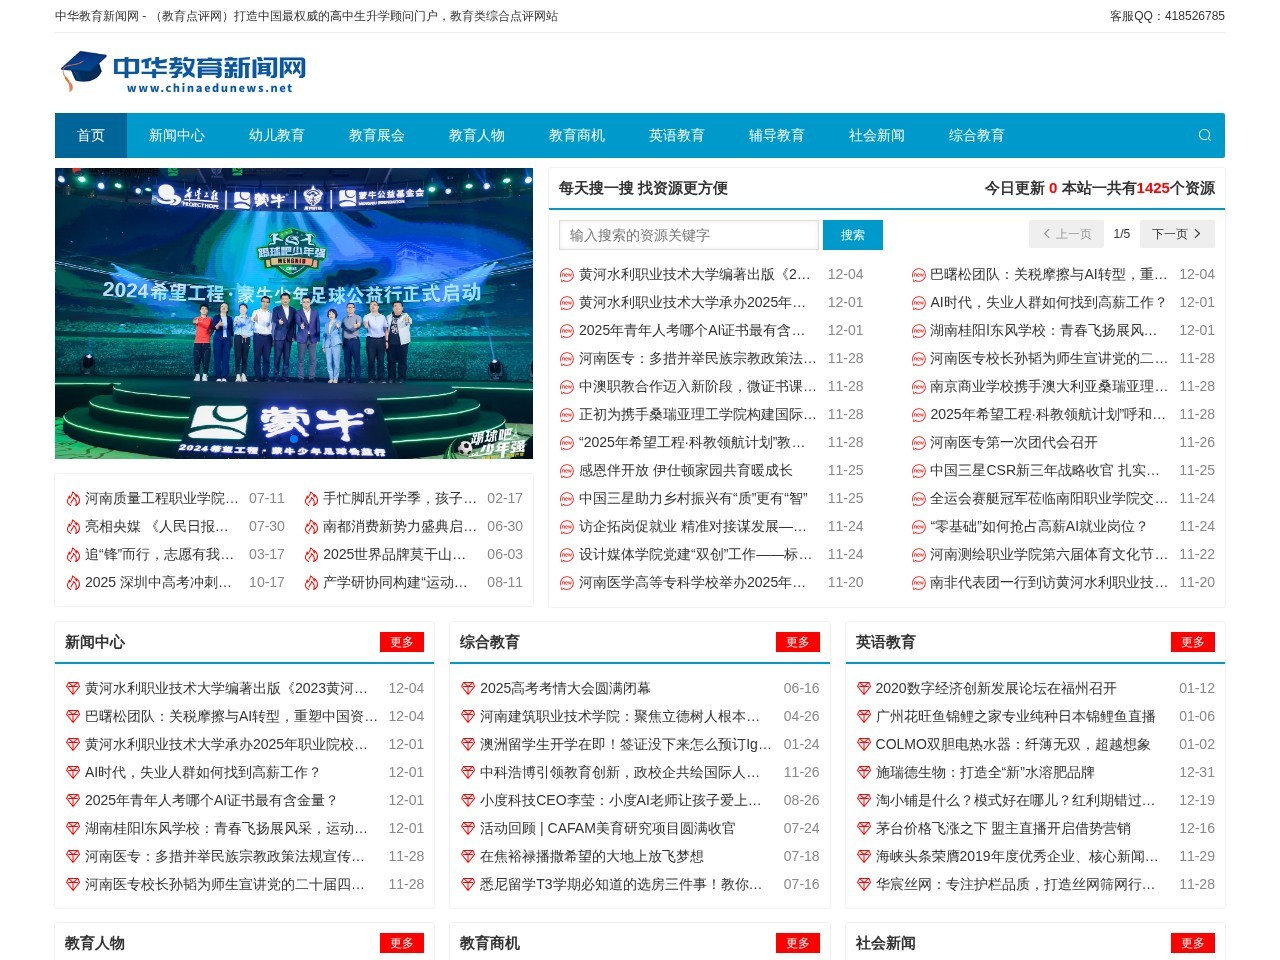Go to the 下一页 next page arrow

pyautogui.click(x=1177, y=233)
